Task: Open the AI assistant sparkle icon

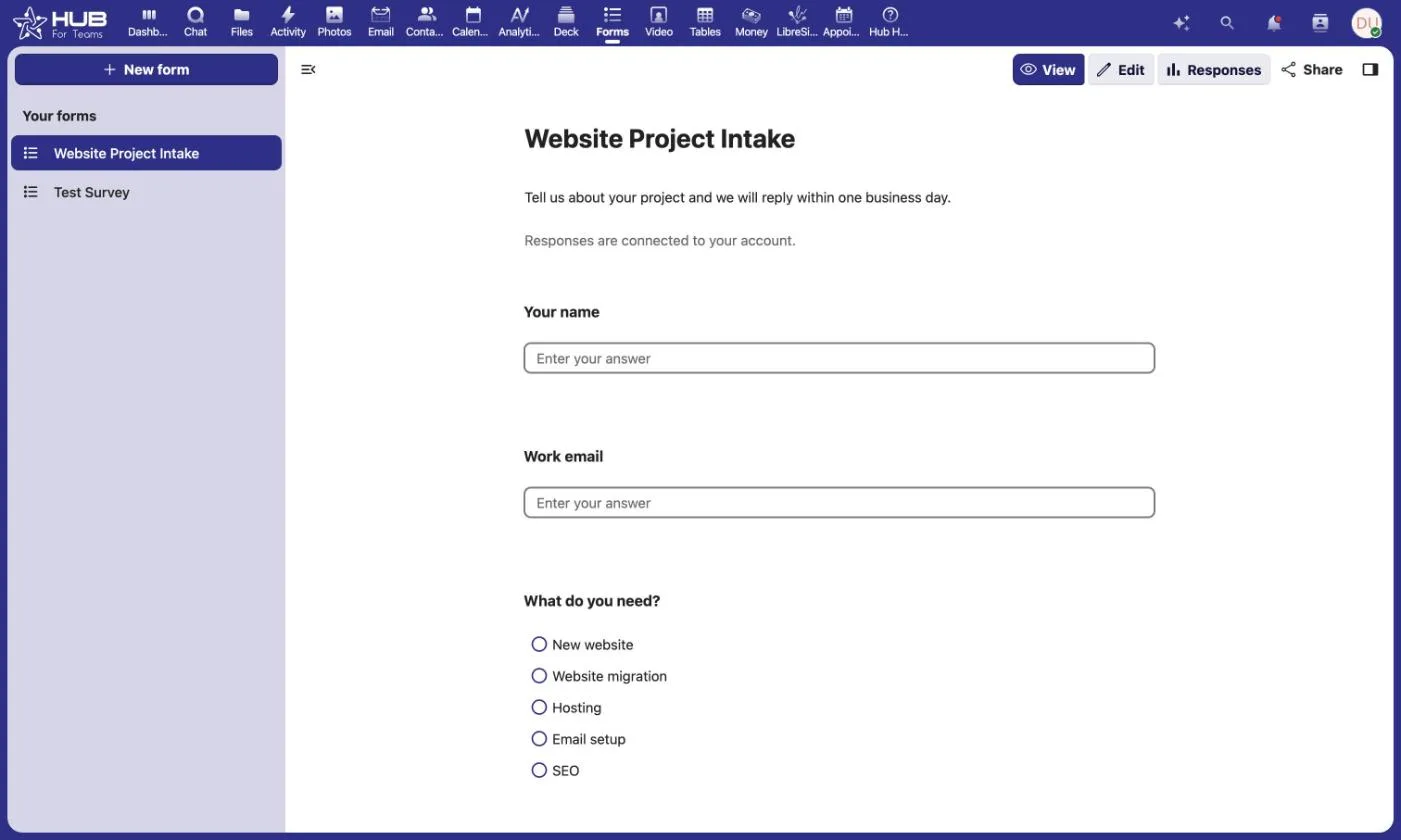Action: coord(1181,22)
